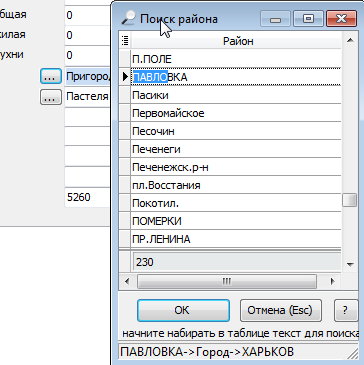Click the first 0 value field in background form
The height and width of the screenshot is (365, 364).
[x=88, y=15]
